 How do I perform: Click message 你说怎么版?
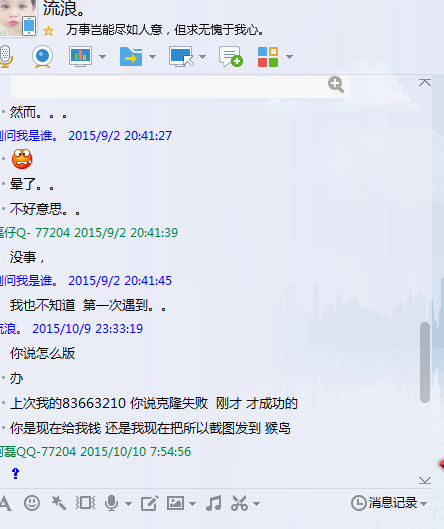(43, 353)
